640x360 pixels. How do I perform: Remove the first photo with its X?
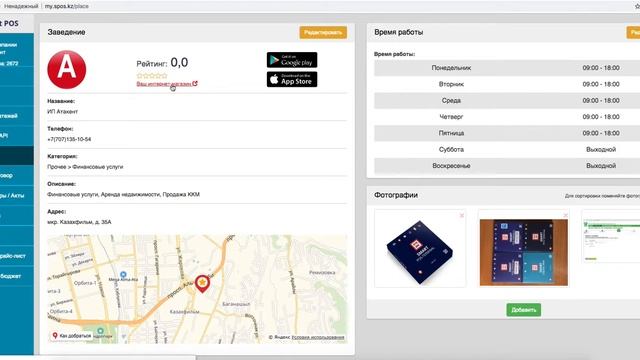(462, 216)
